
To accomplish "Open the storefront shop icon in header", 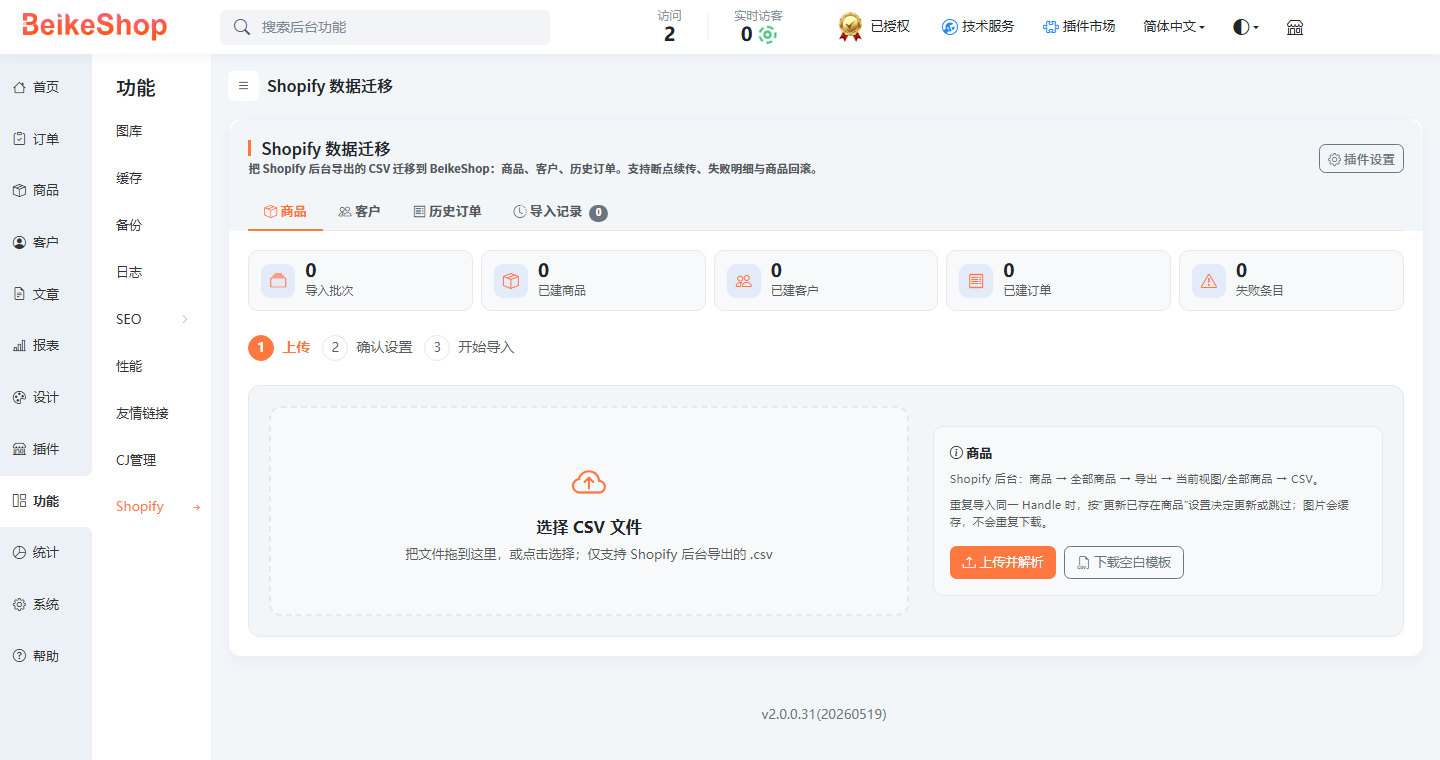I will click(1295, 27).
